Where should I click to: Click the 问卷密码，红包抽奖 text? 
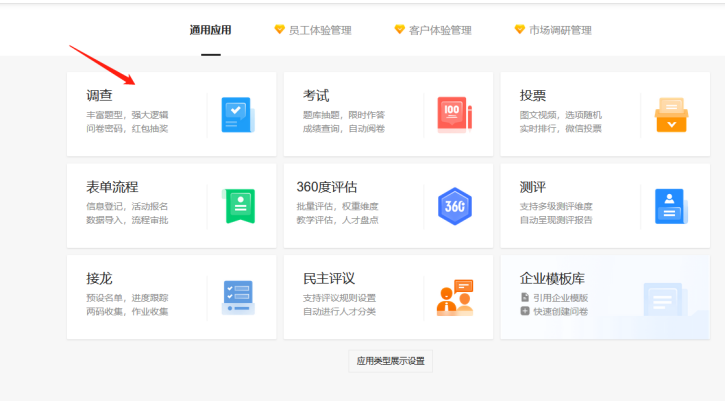coord(127,129)
